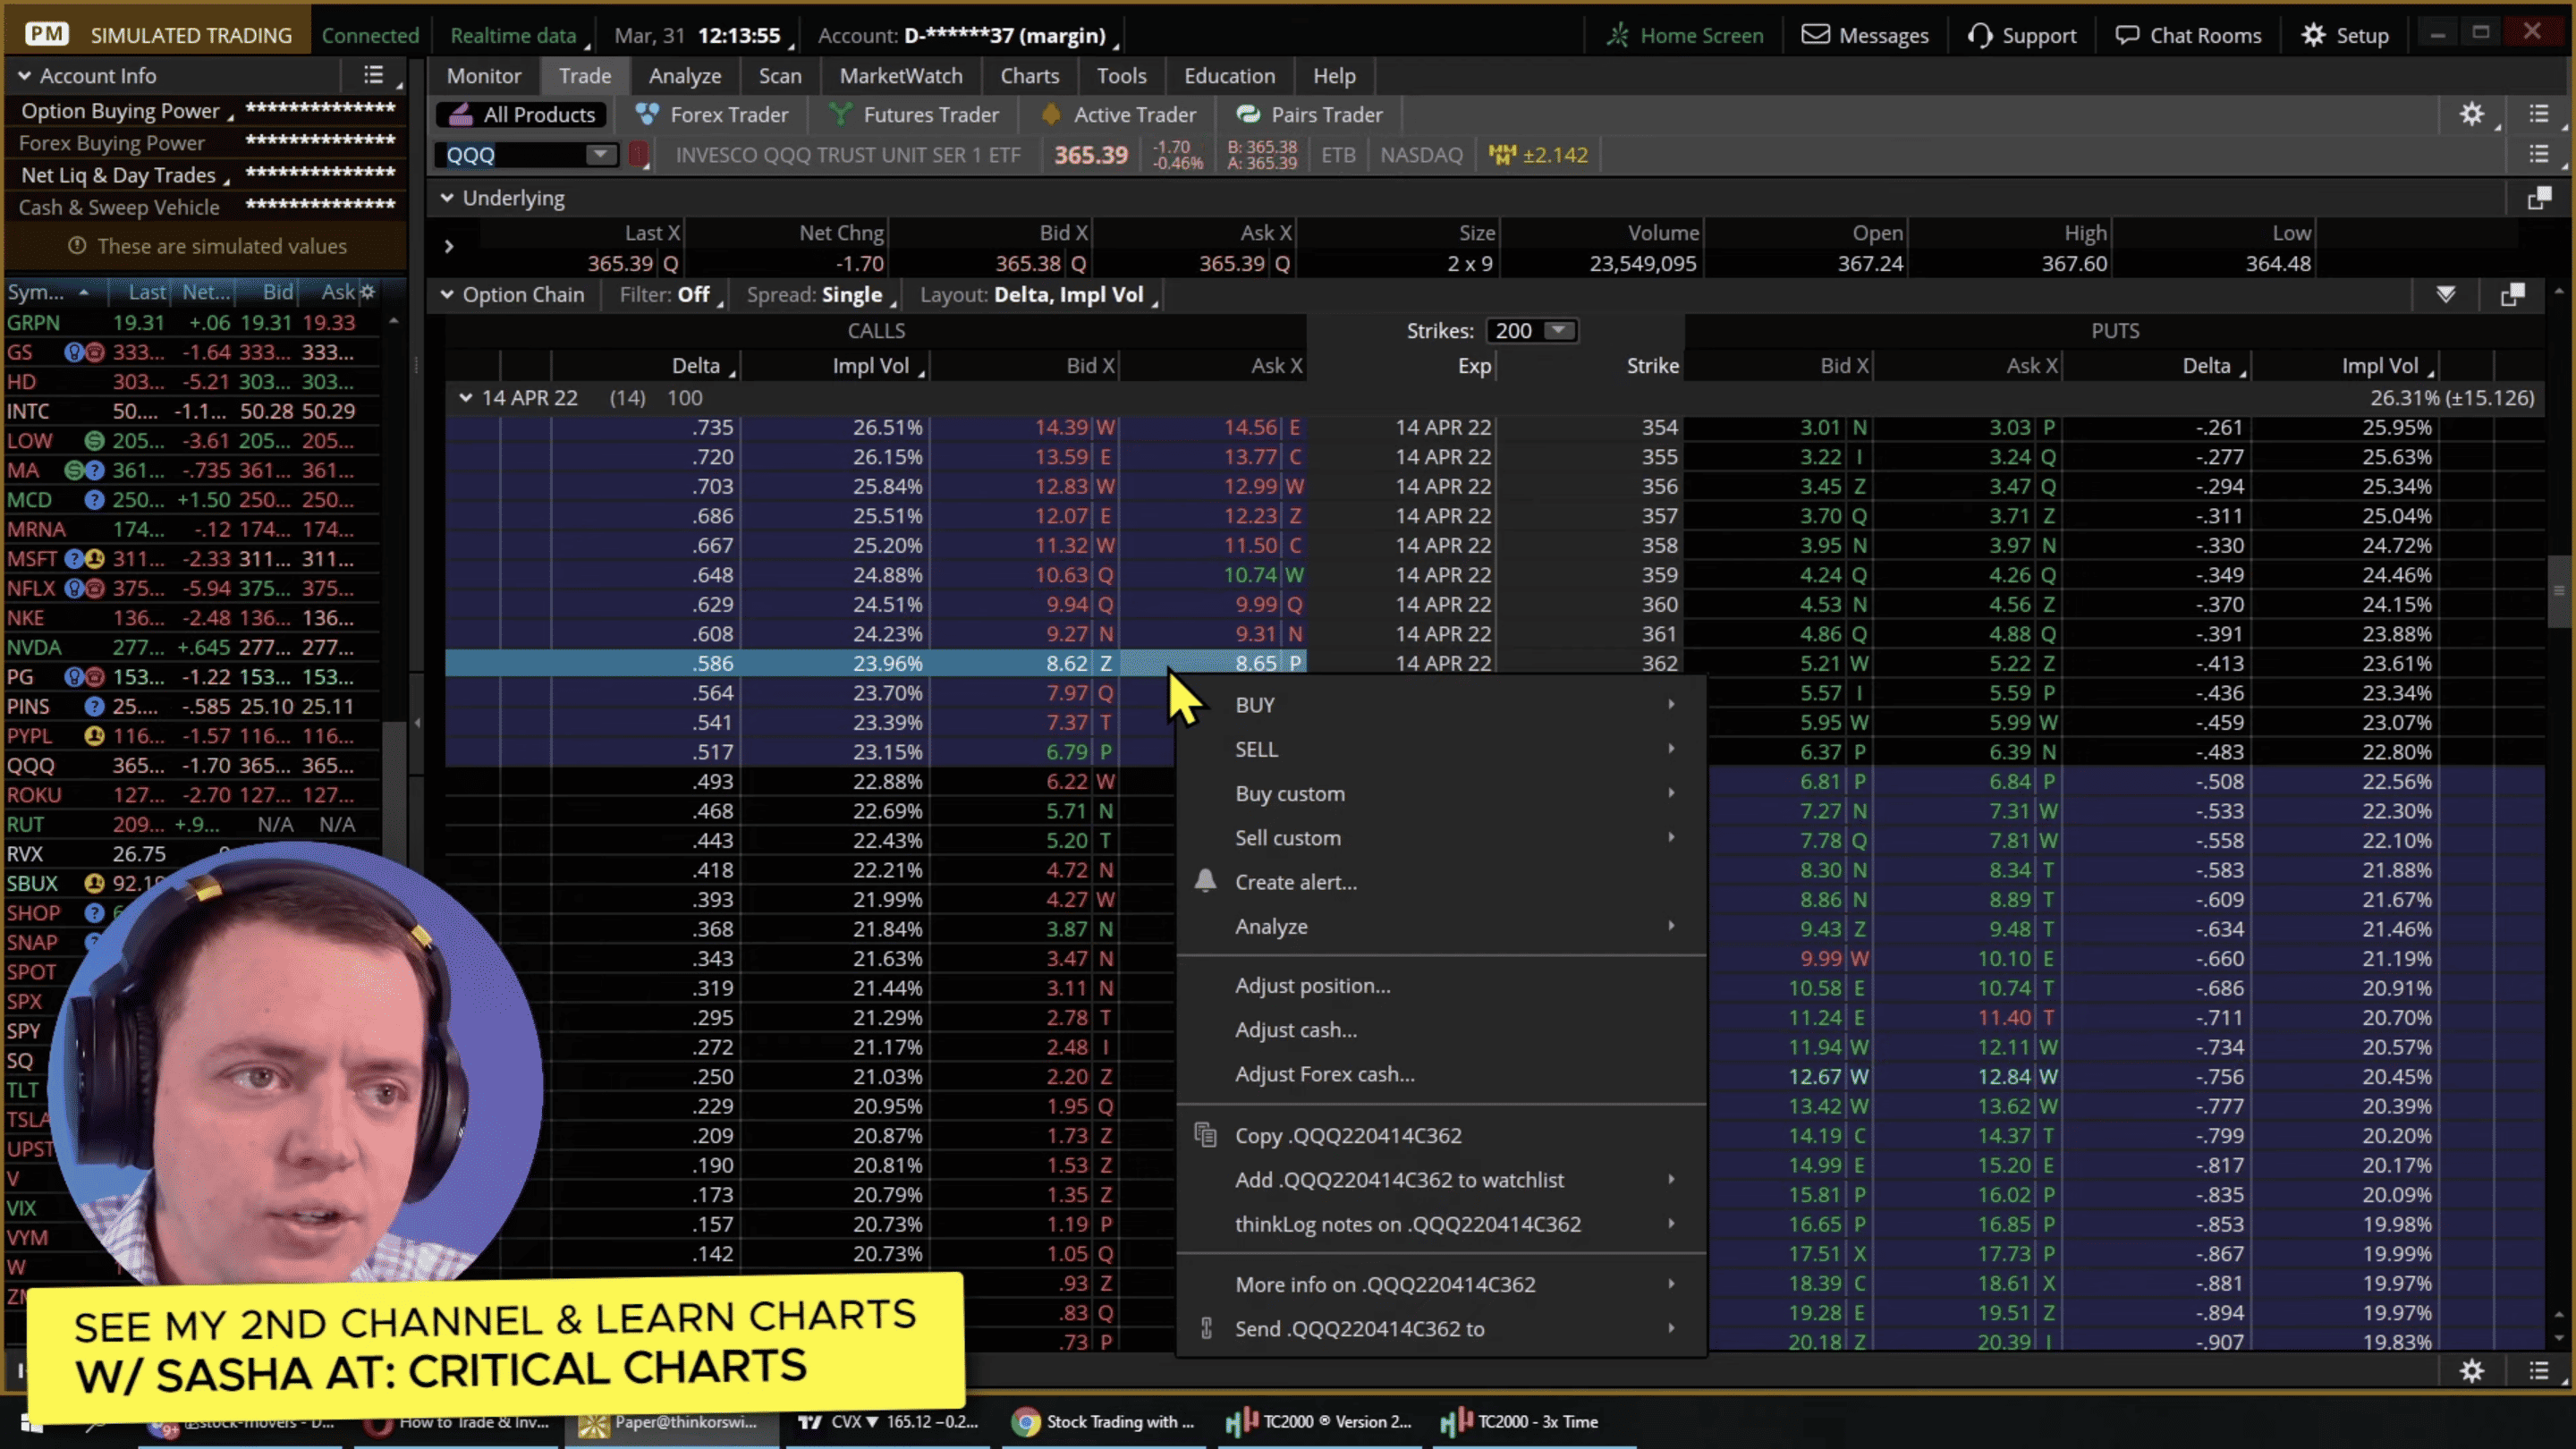This screenshot has width=2576, height=1449.
Task: Click the bell icon beside Create alert
Action: click(1205, 881)
